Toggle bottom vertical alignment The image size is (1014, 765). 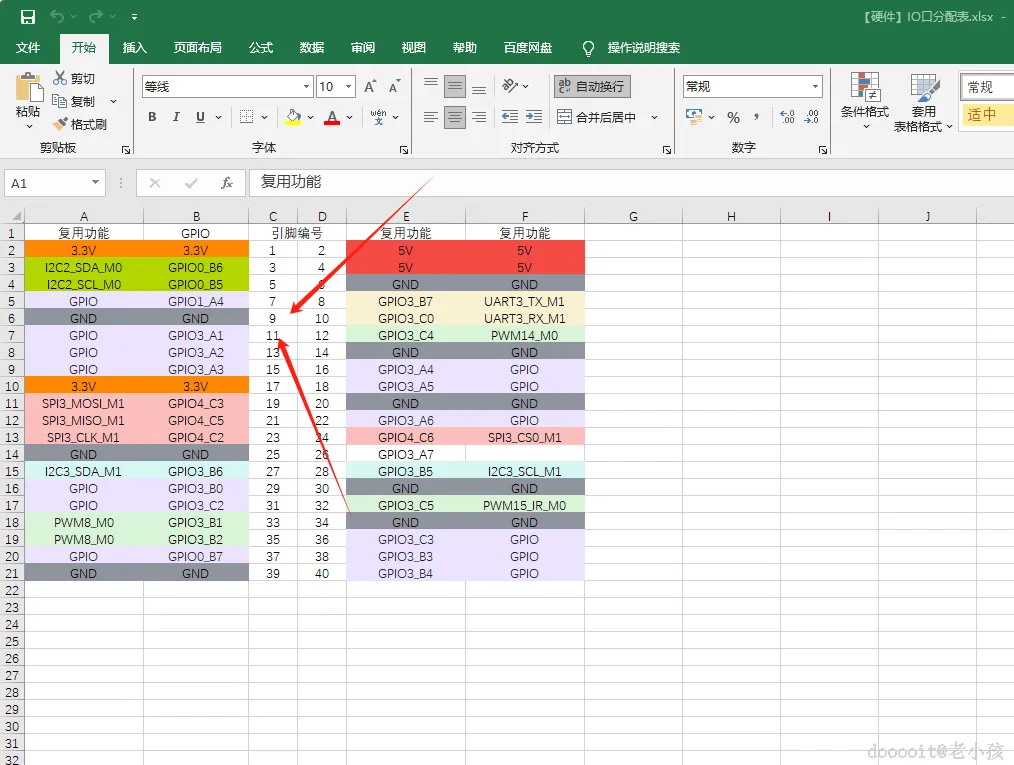coord(479,87)
